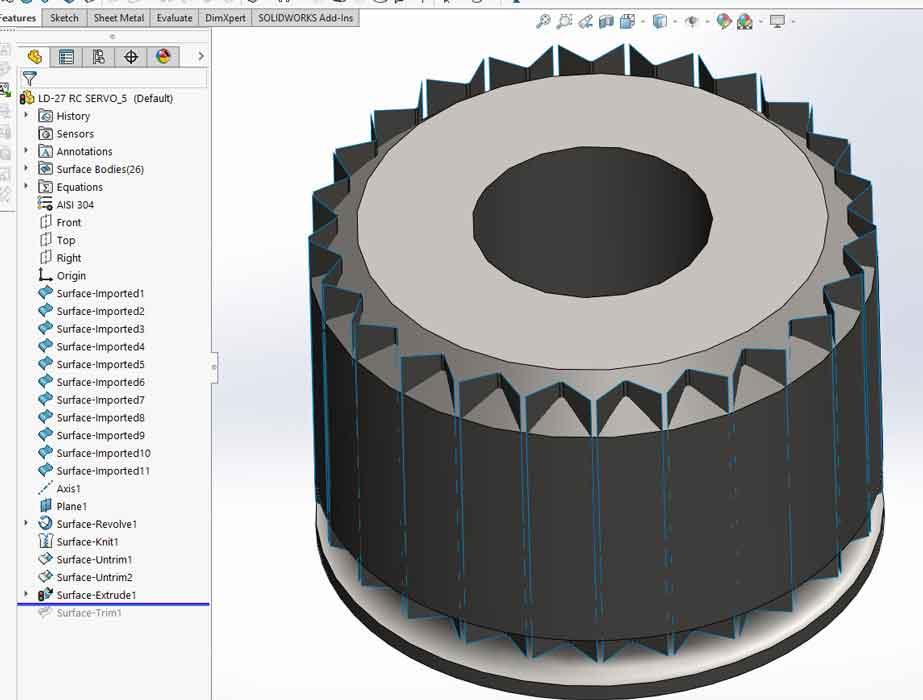The width and height of the screenshot is (923, 700).
Task: Select the Features tab
Action: (x=19, y=18)
